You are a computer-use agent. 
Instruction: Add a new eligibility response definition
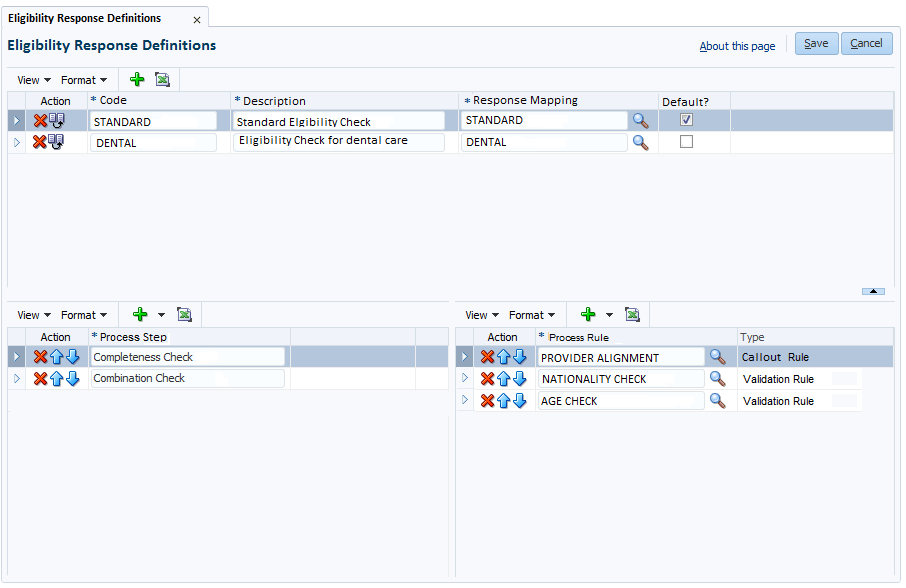pos(137,79)
